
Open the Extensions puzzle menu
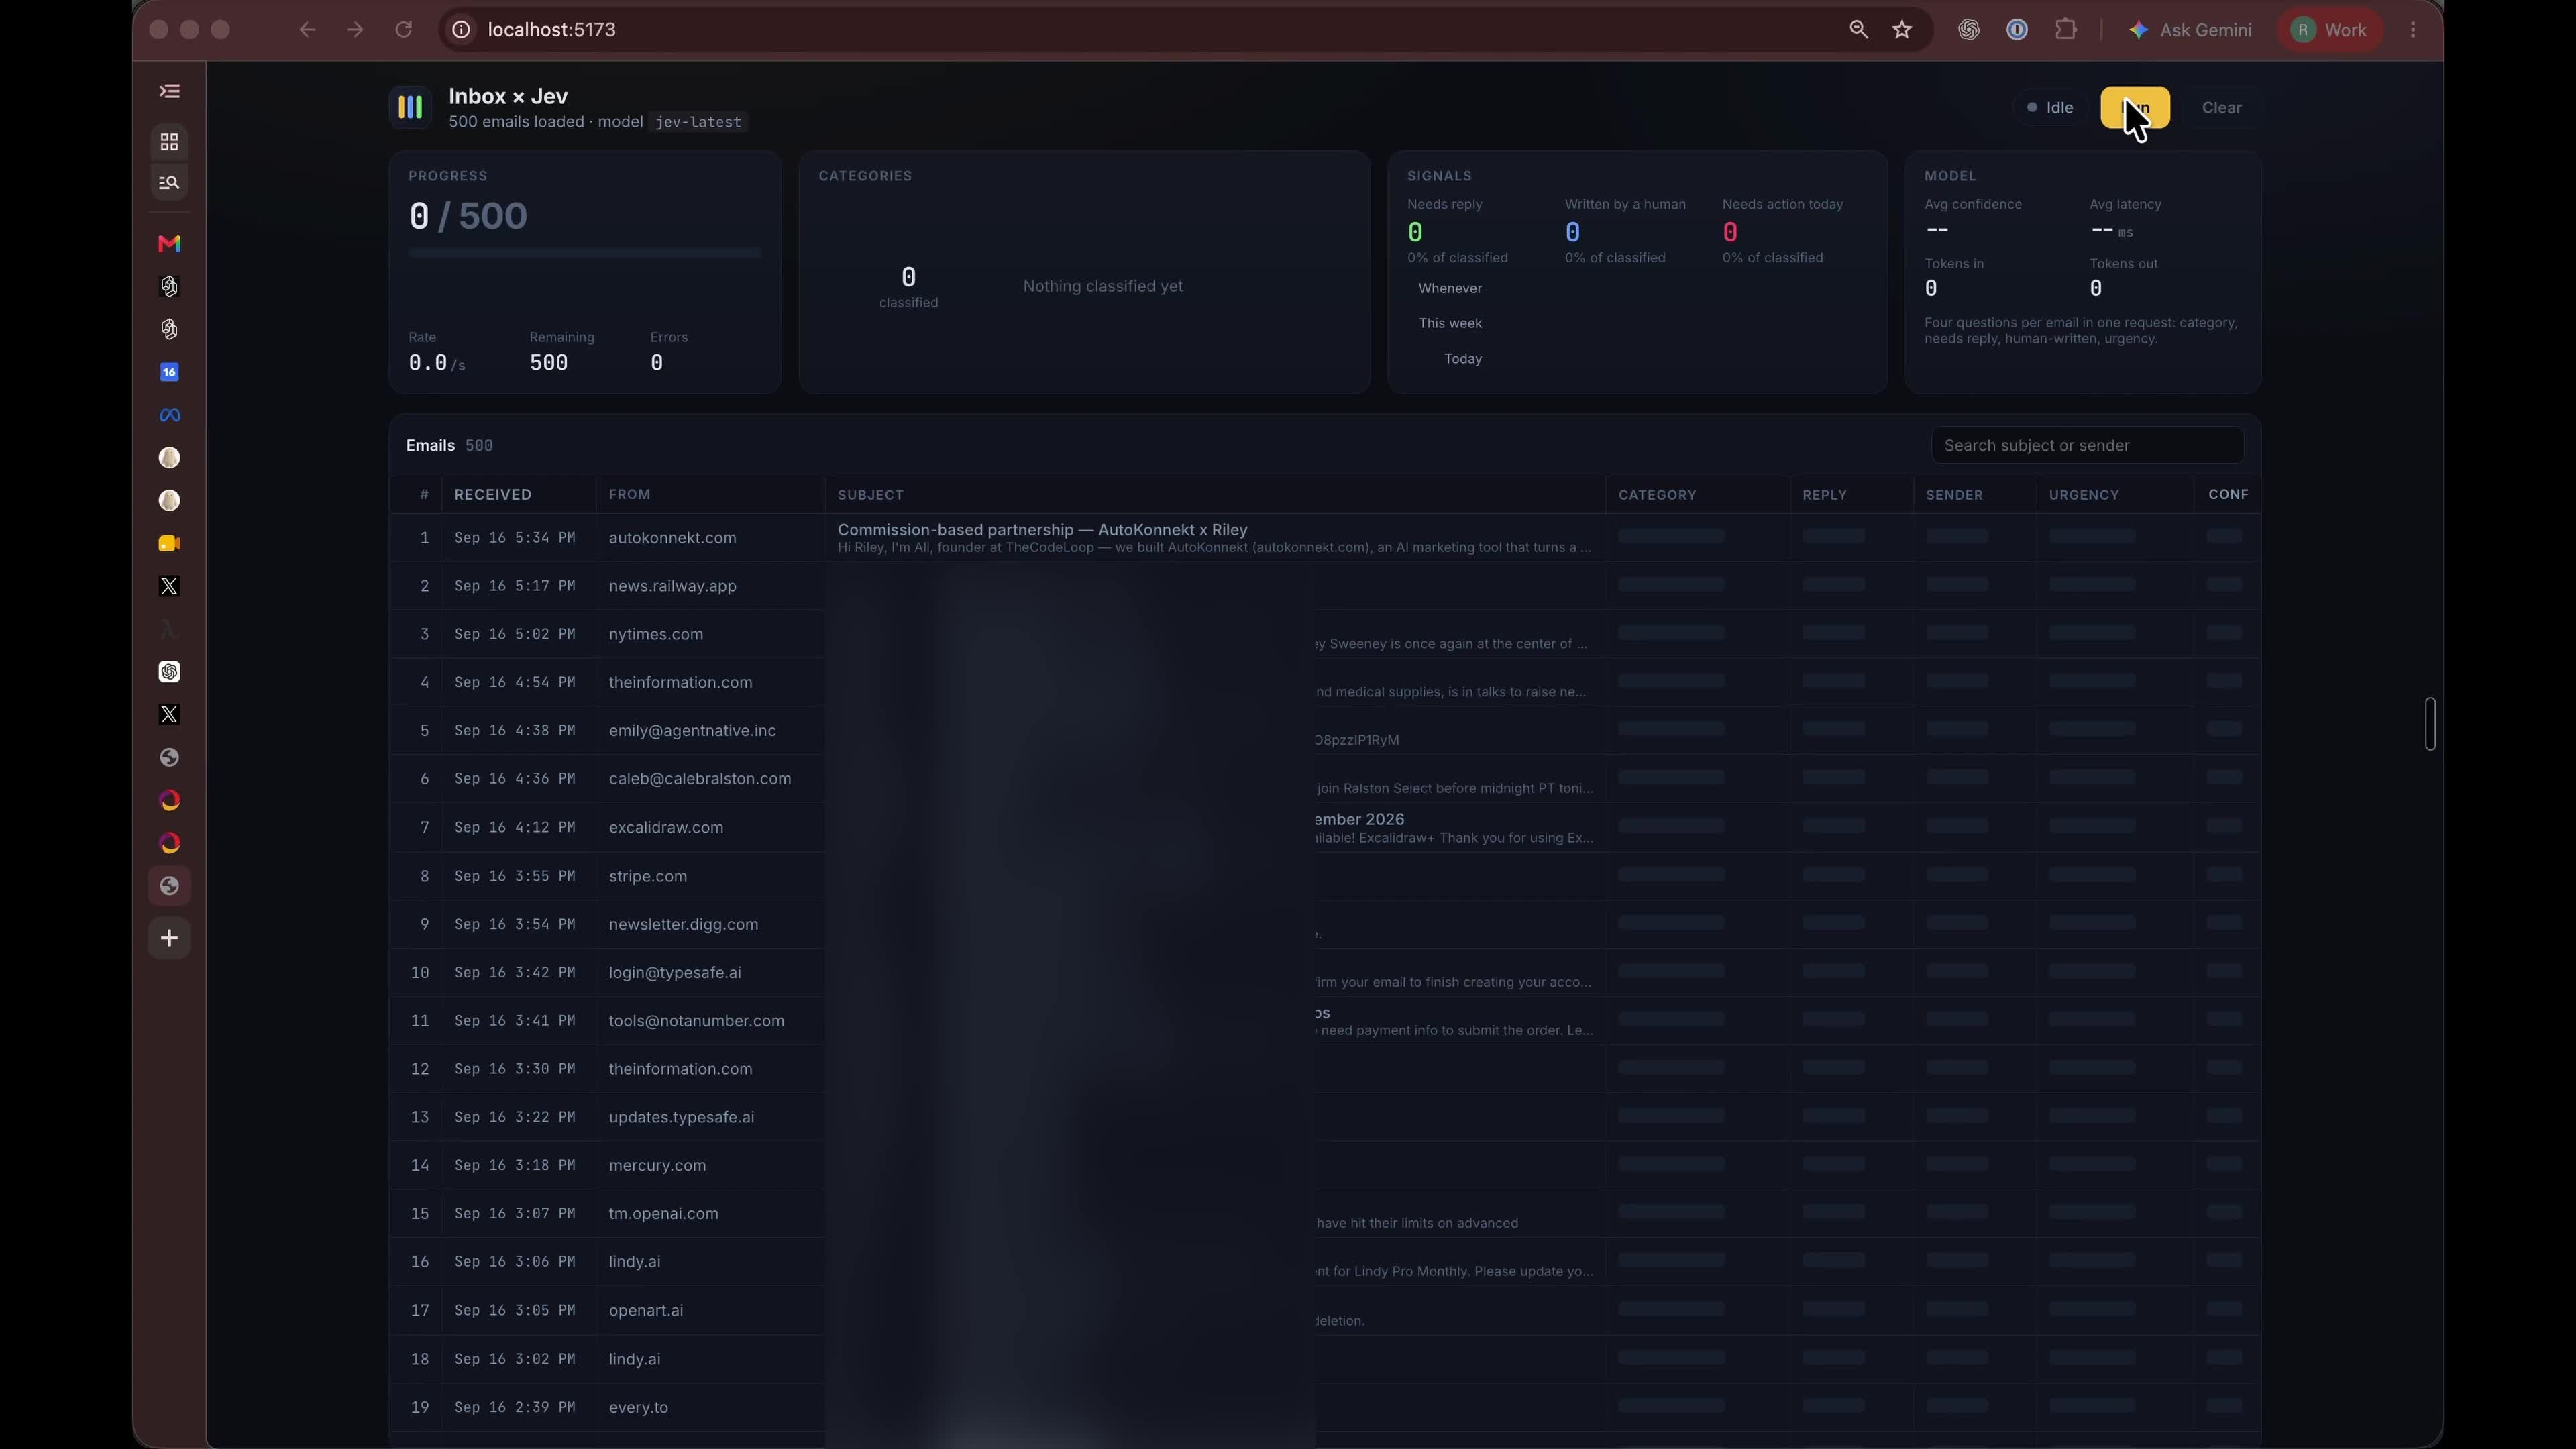click(2066, 29)
